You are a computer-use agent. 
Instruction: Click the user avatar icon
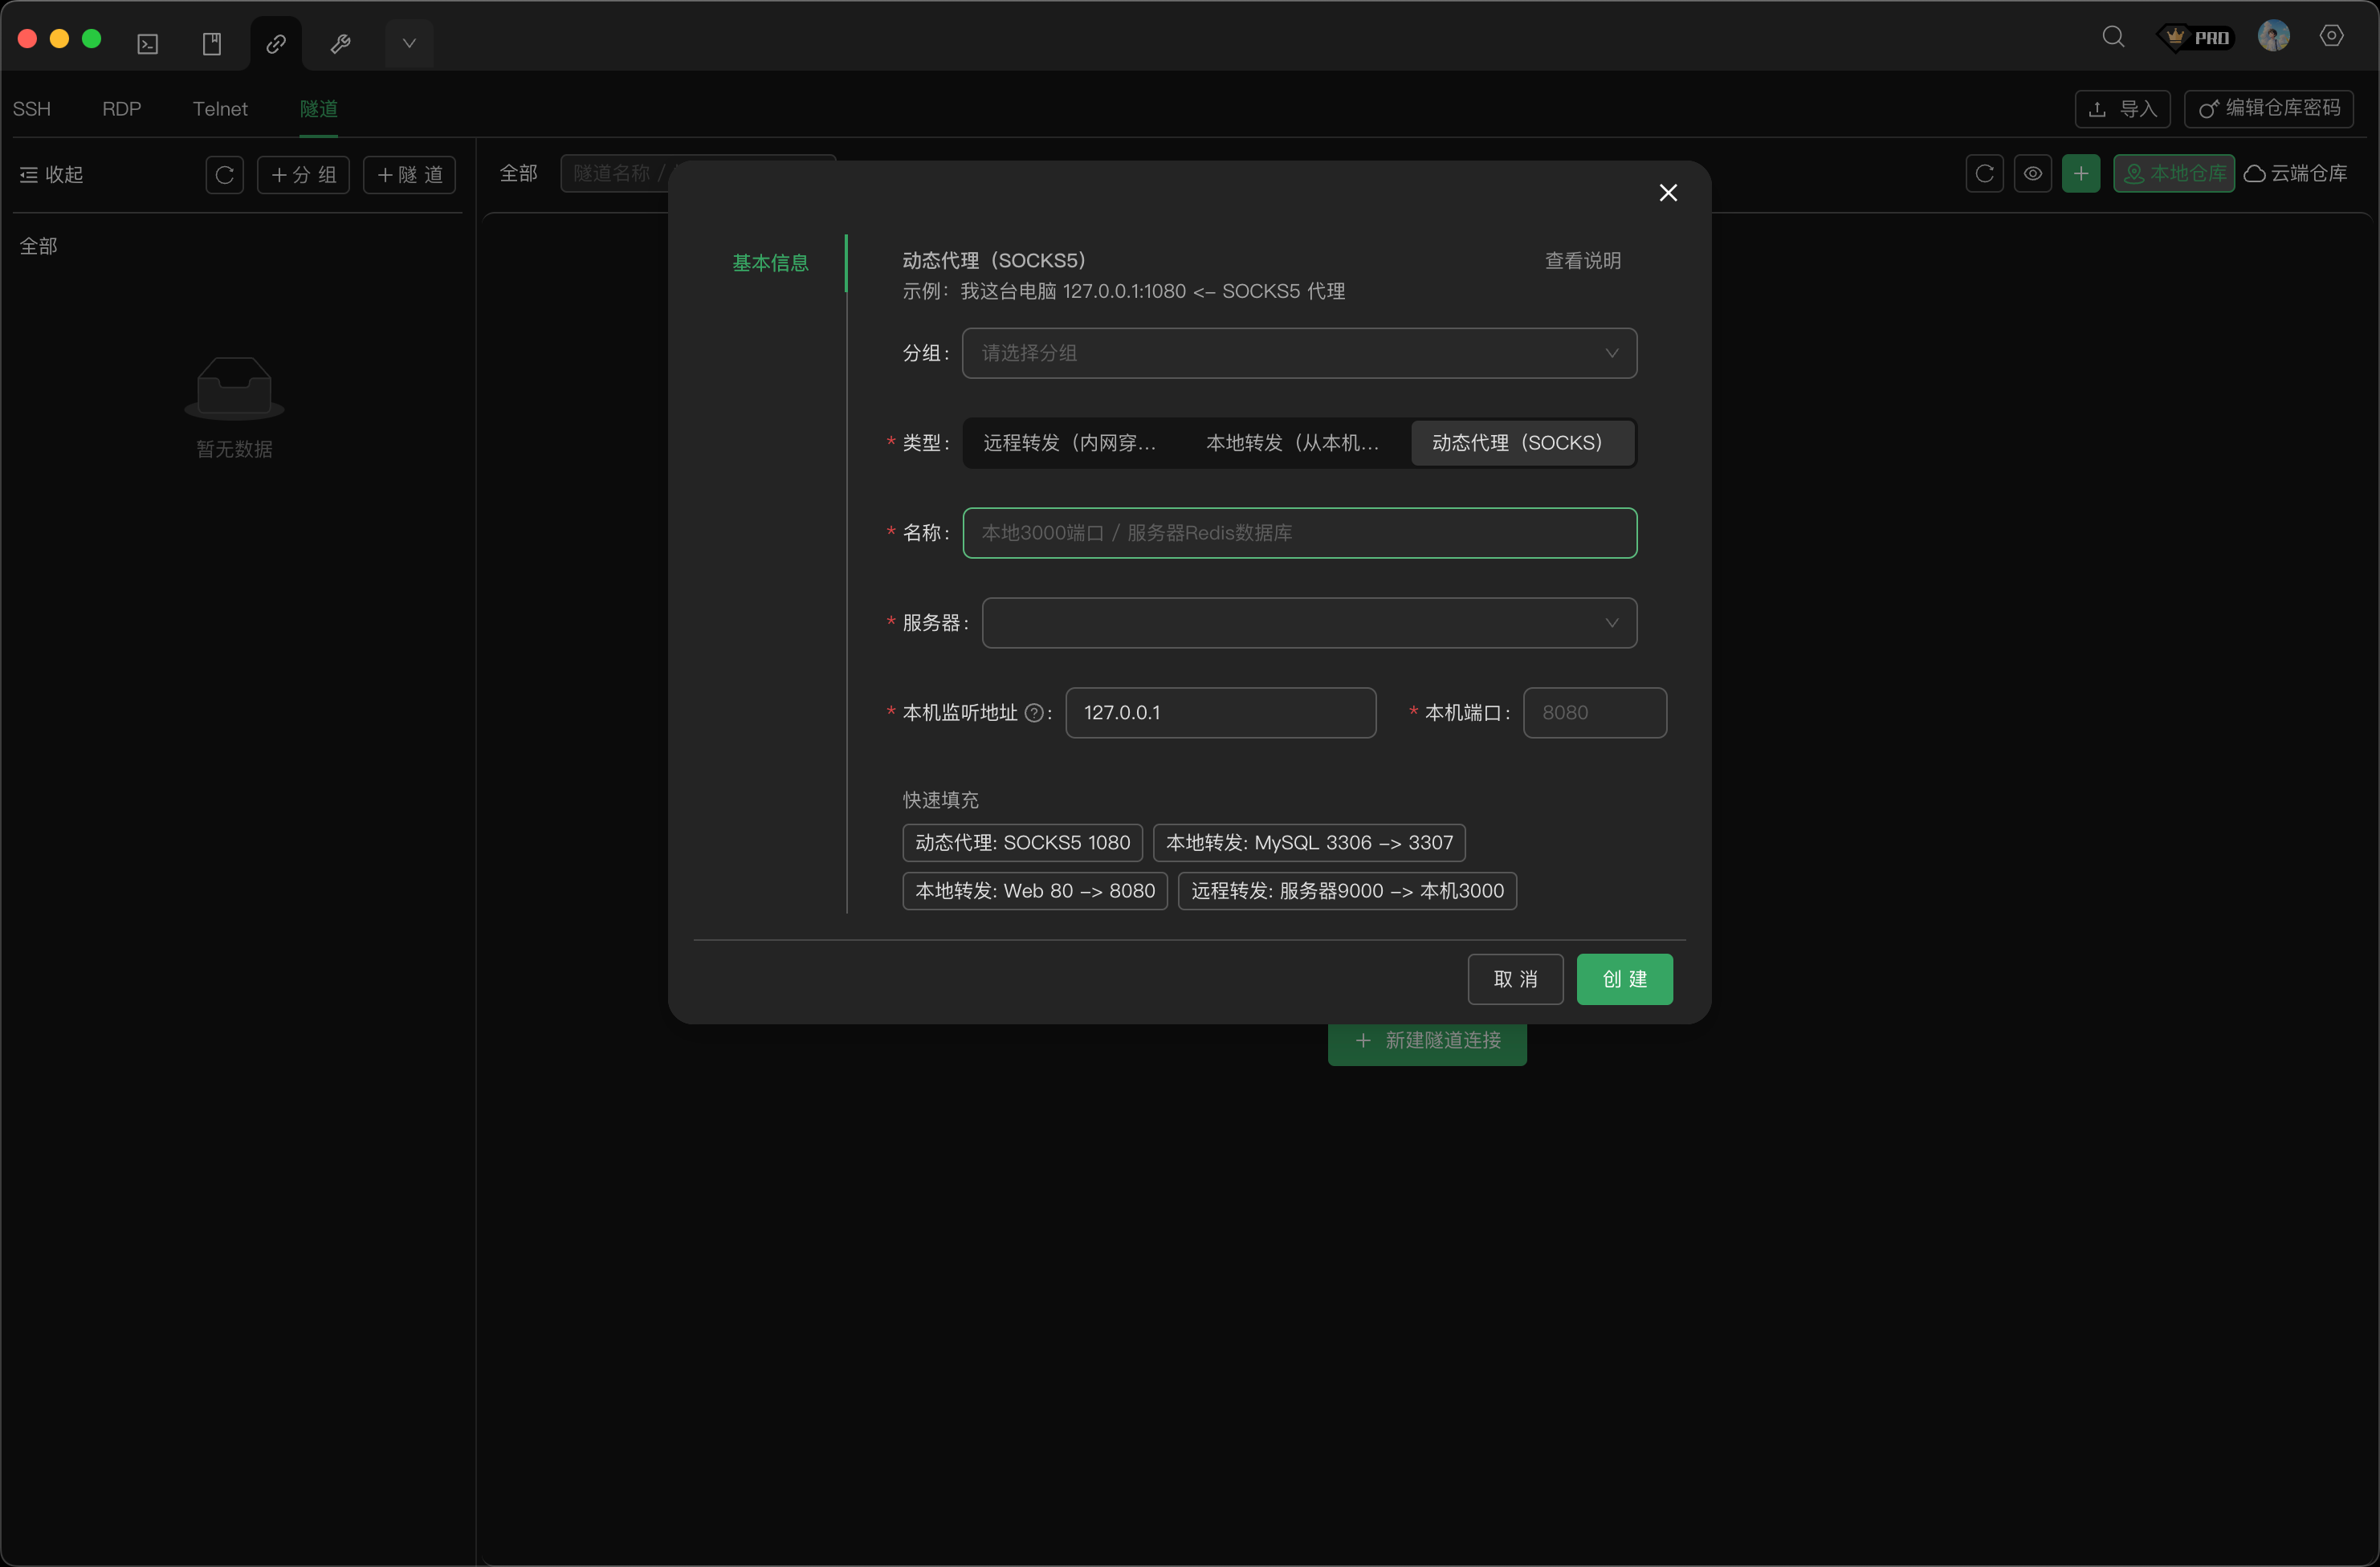[x=2273, y=37]
